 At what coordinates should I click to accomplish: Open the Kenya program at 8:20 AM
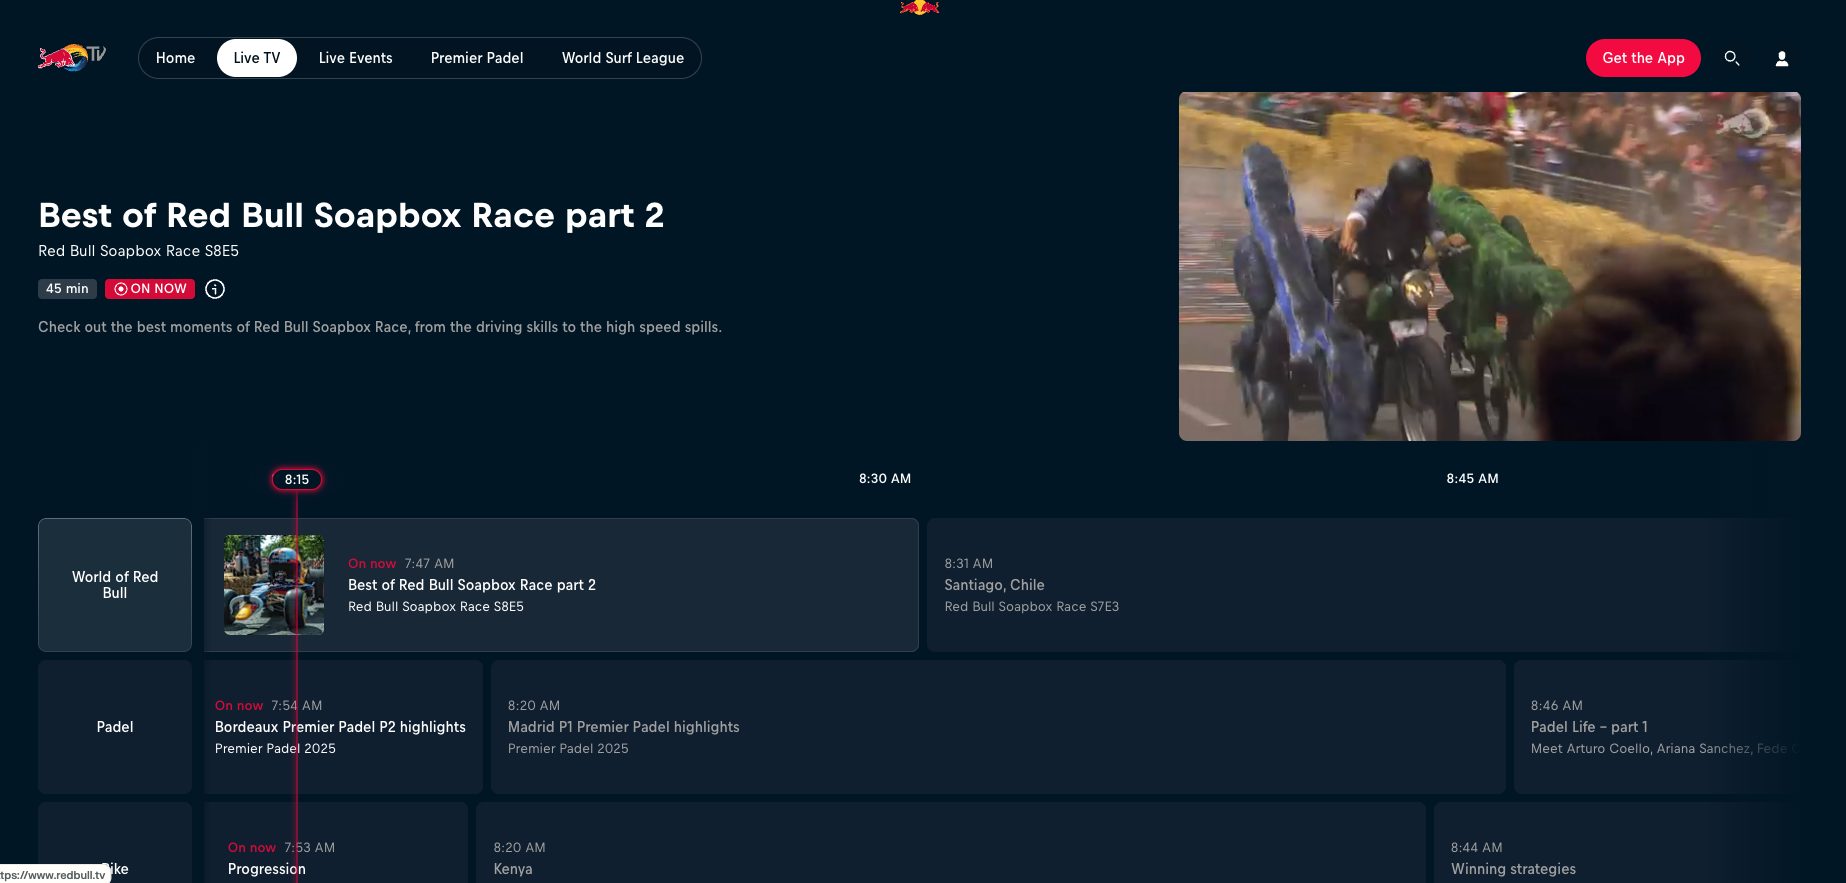tap(951, 843)
